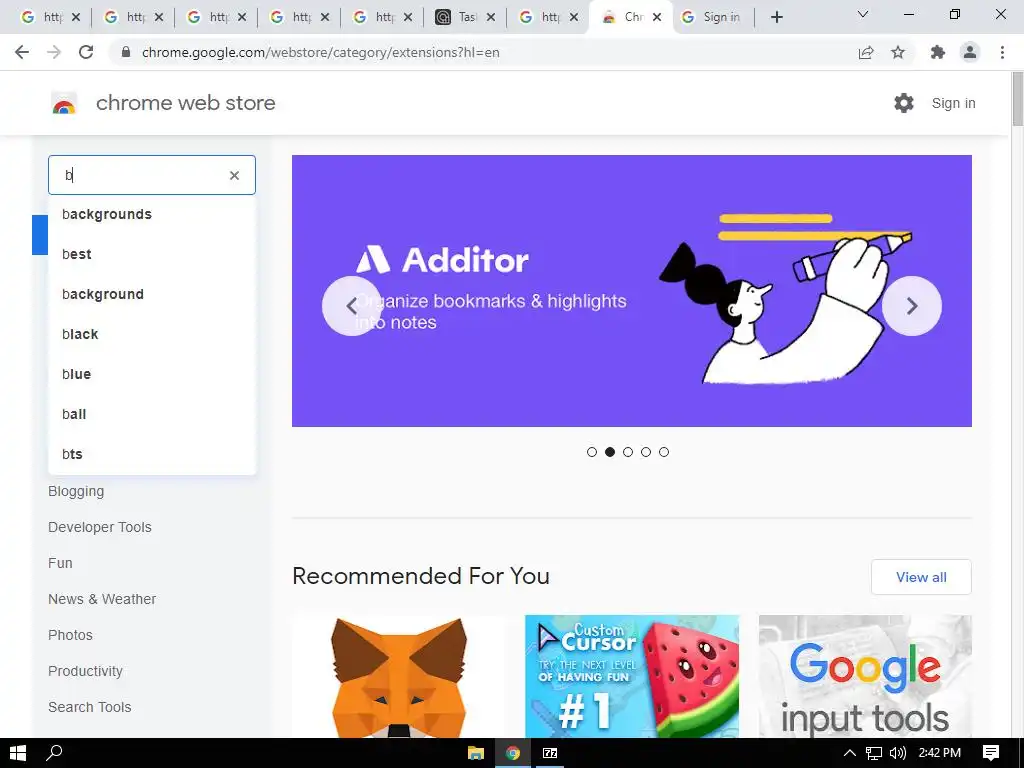Click the site lock icon in address bar

[126, 52]
